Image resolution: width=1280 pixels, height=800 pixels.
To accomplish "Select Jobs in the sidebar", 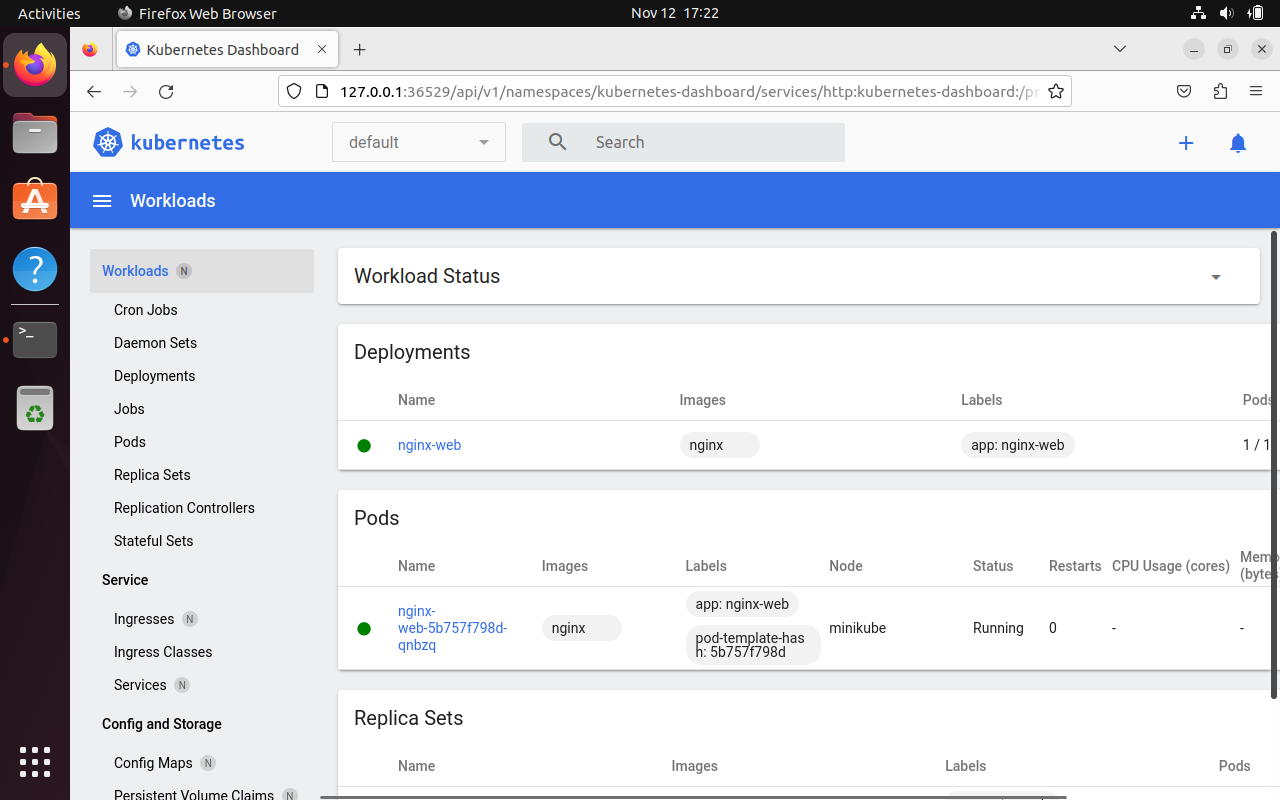I will point(129,409).
